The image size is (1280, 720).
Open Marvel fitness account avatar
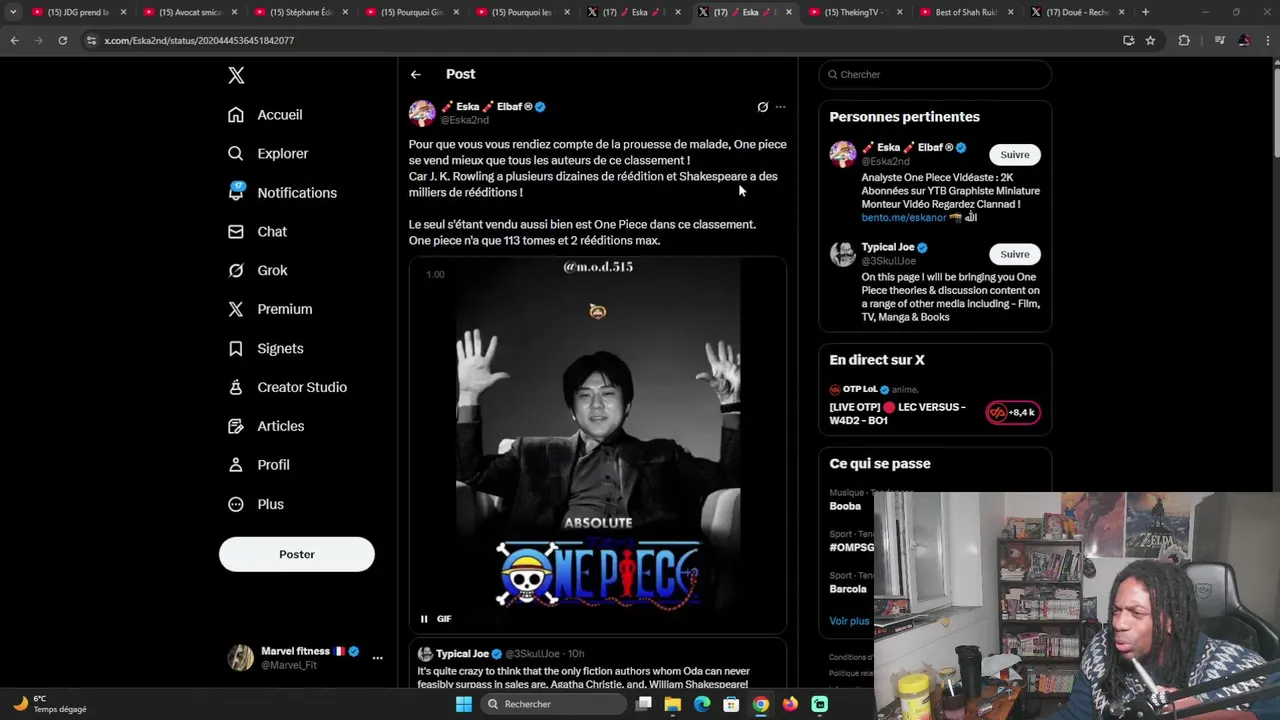(240, 658)
